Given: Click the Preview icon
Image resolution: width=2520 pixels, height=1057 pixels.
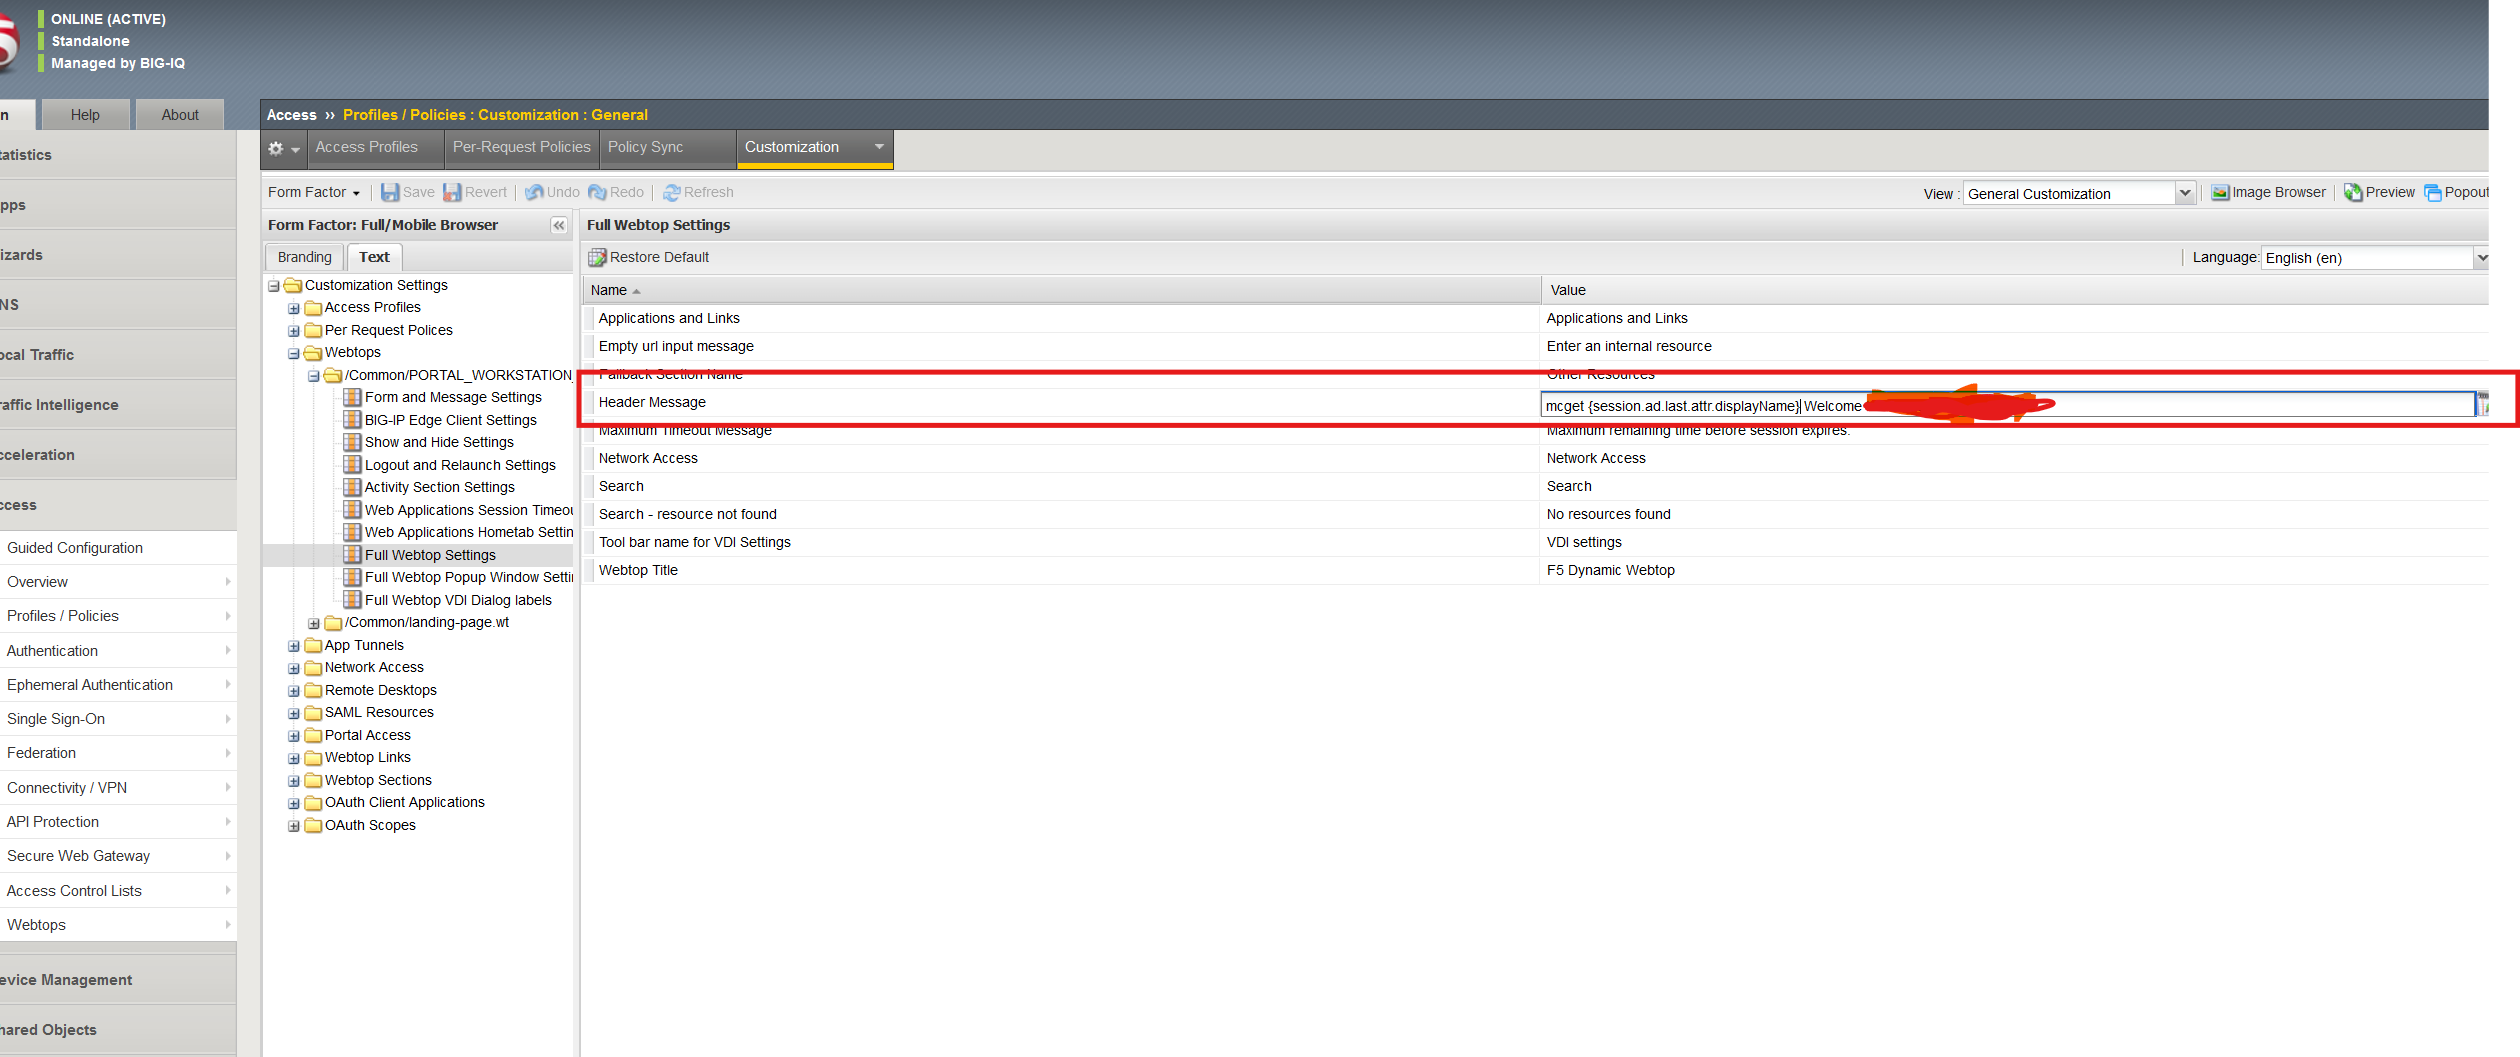Looking at the screenshot, I should point(2353,192).
